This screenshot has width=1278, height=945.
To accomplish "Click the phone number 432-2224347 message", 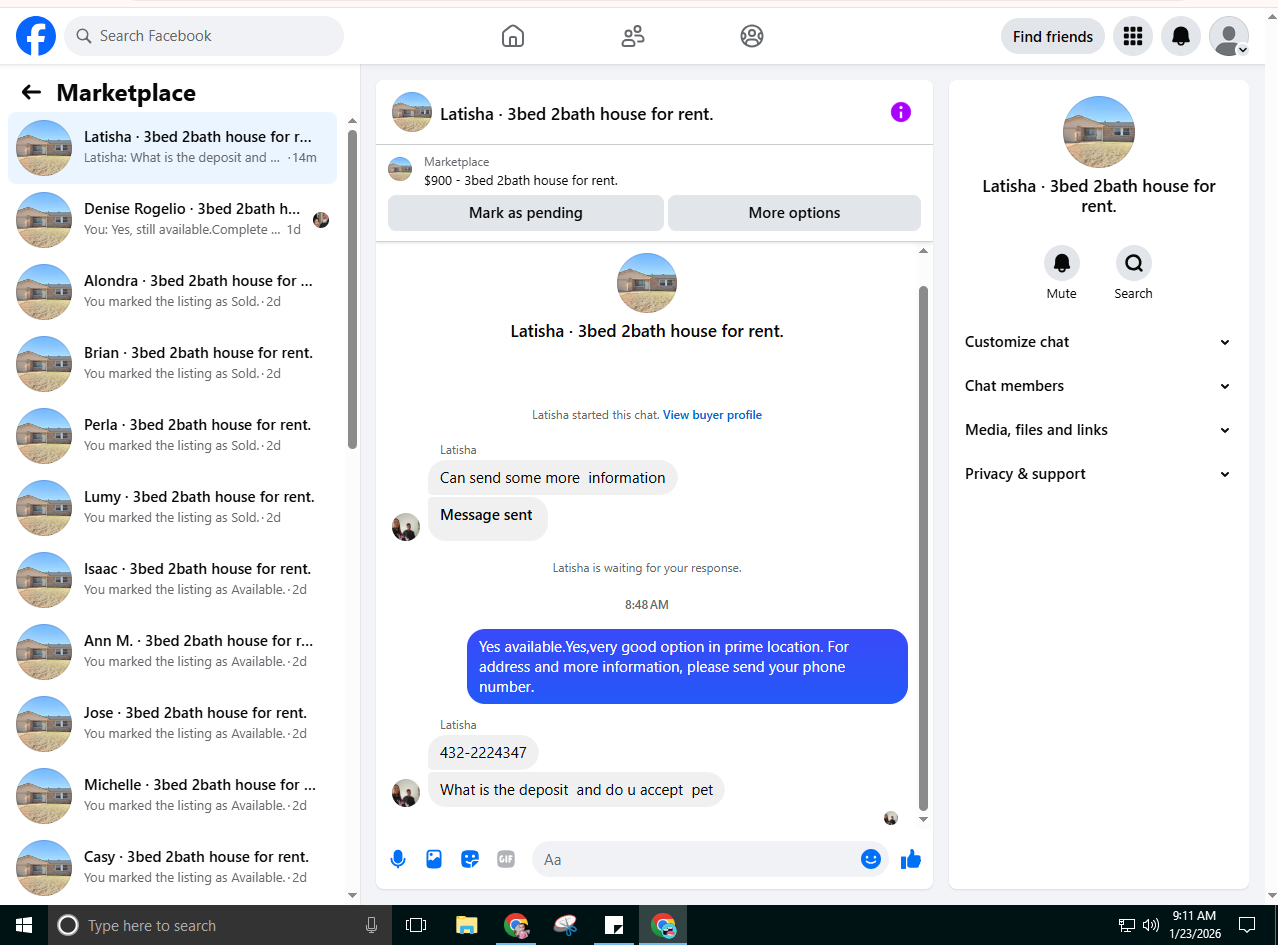I will 483,753.
